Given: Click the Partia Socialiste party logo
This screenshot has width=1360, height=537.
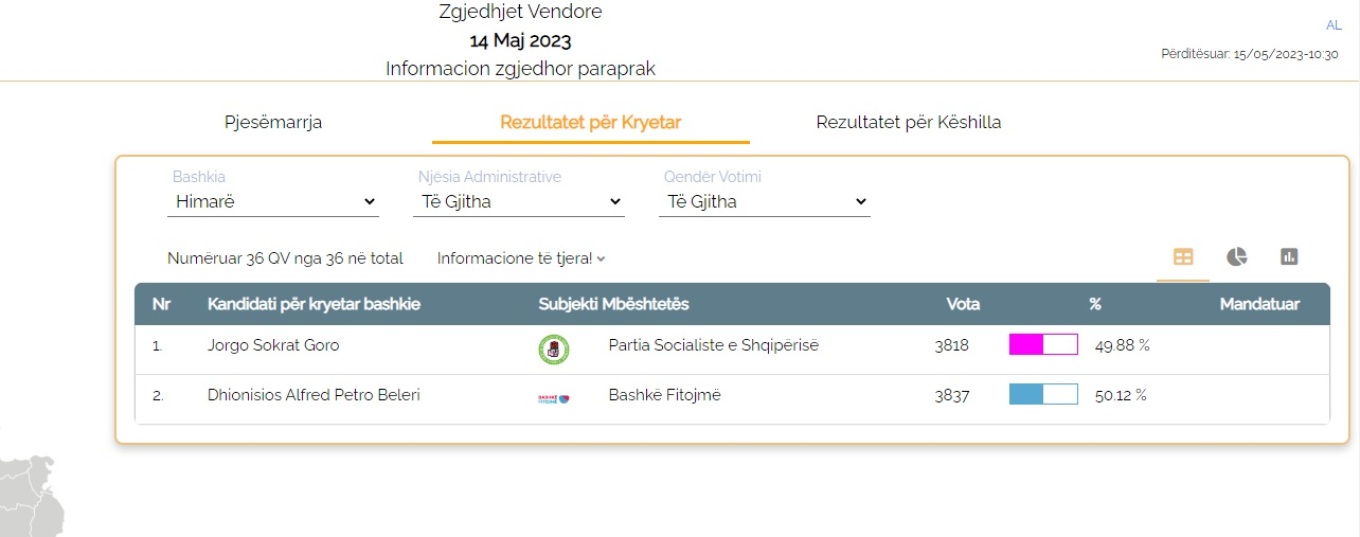Looking at the screenshot, I should pyautogui.click(x=553, y=349).
